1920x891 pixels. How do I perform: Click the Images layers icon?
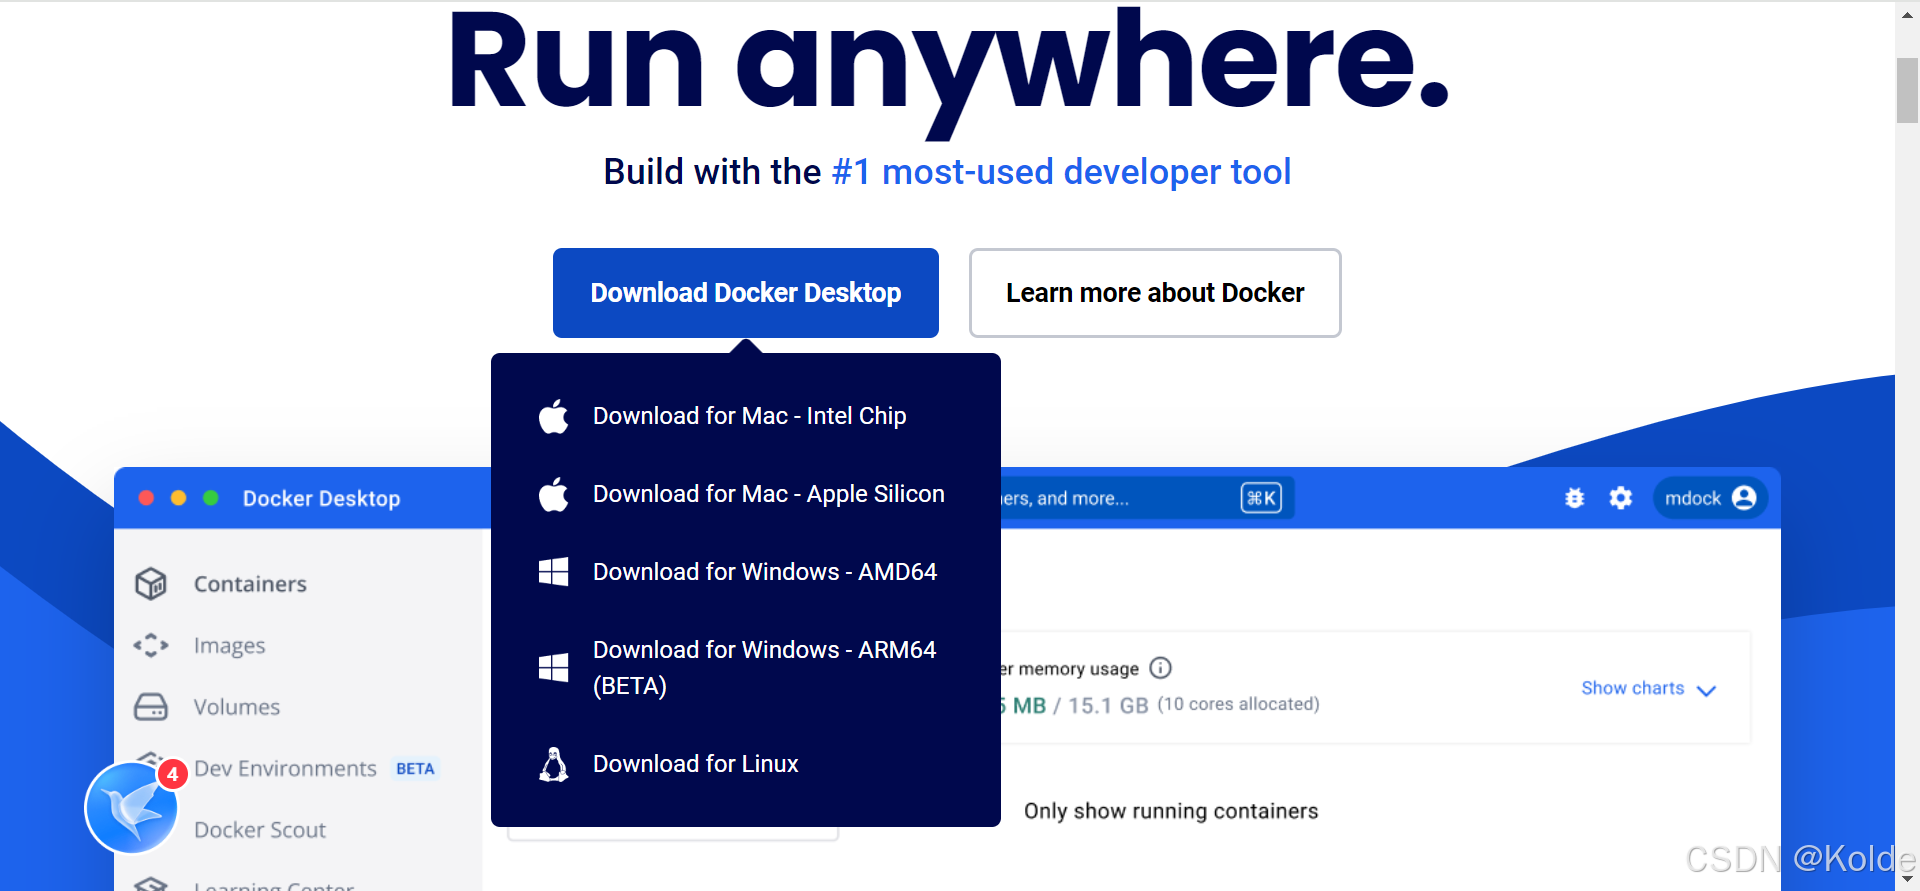coord(151,645)
